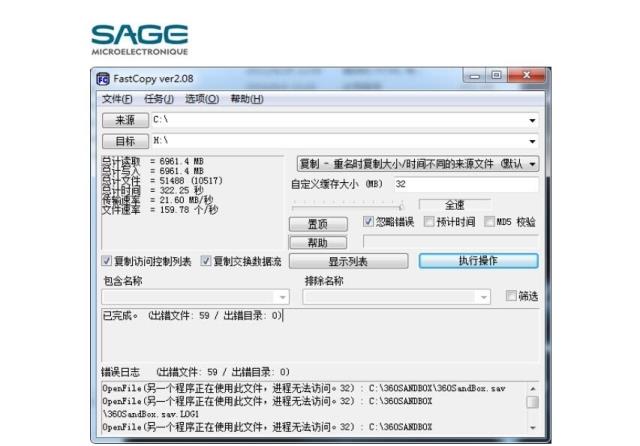
Task: Click the 错误日志 header label
Action: tap(120, 372)
